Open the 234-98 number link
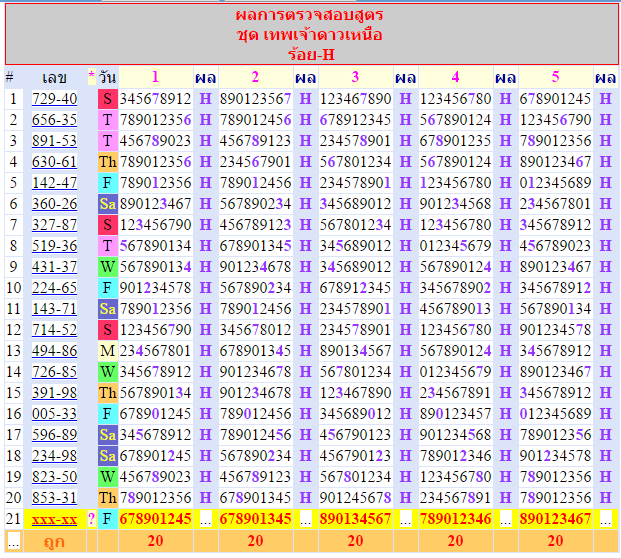The height and width of the screenshot is (558, 621). pos(54,456)
